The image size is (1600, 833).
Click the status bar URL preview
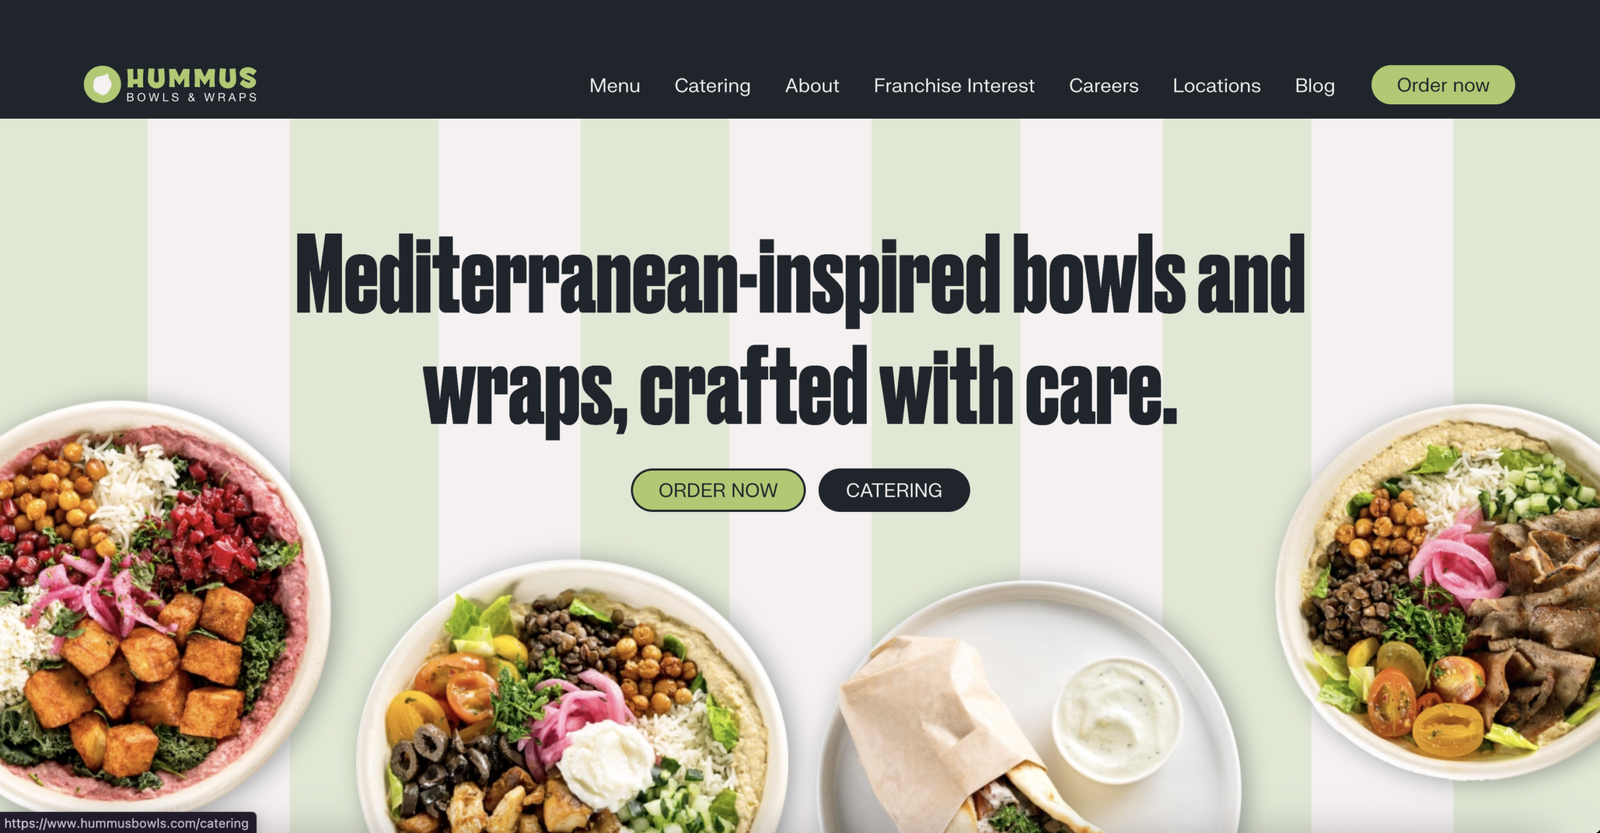click(x=127, y=823)
